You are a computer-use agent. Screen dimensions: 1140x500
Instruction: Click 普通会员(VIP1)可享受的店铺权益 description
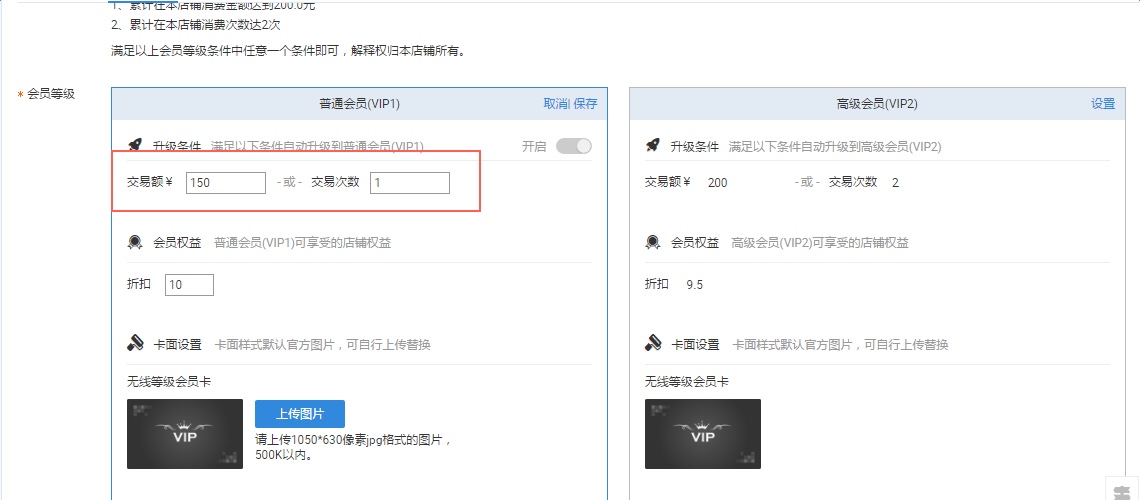coord(302,243)
